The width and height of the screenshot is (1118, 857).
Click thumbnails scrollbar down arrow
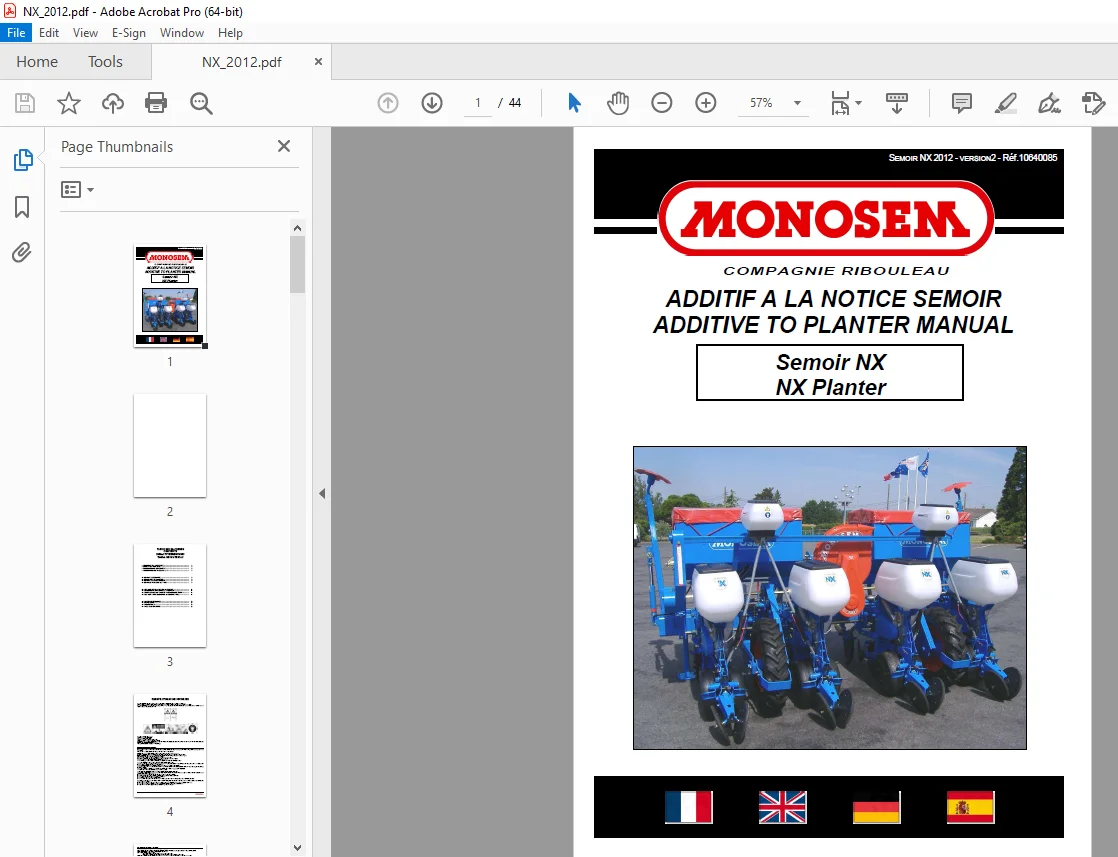coord(297,848)
